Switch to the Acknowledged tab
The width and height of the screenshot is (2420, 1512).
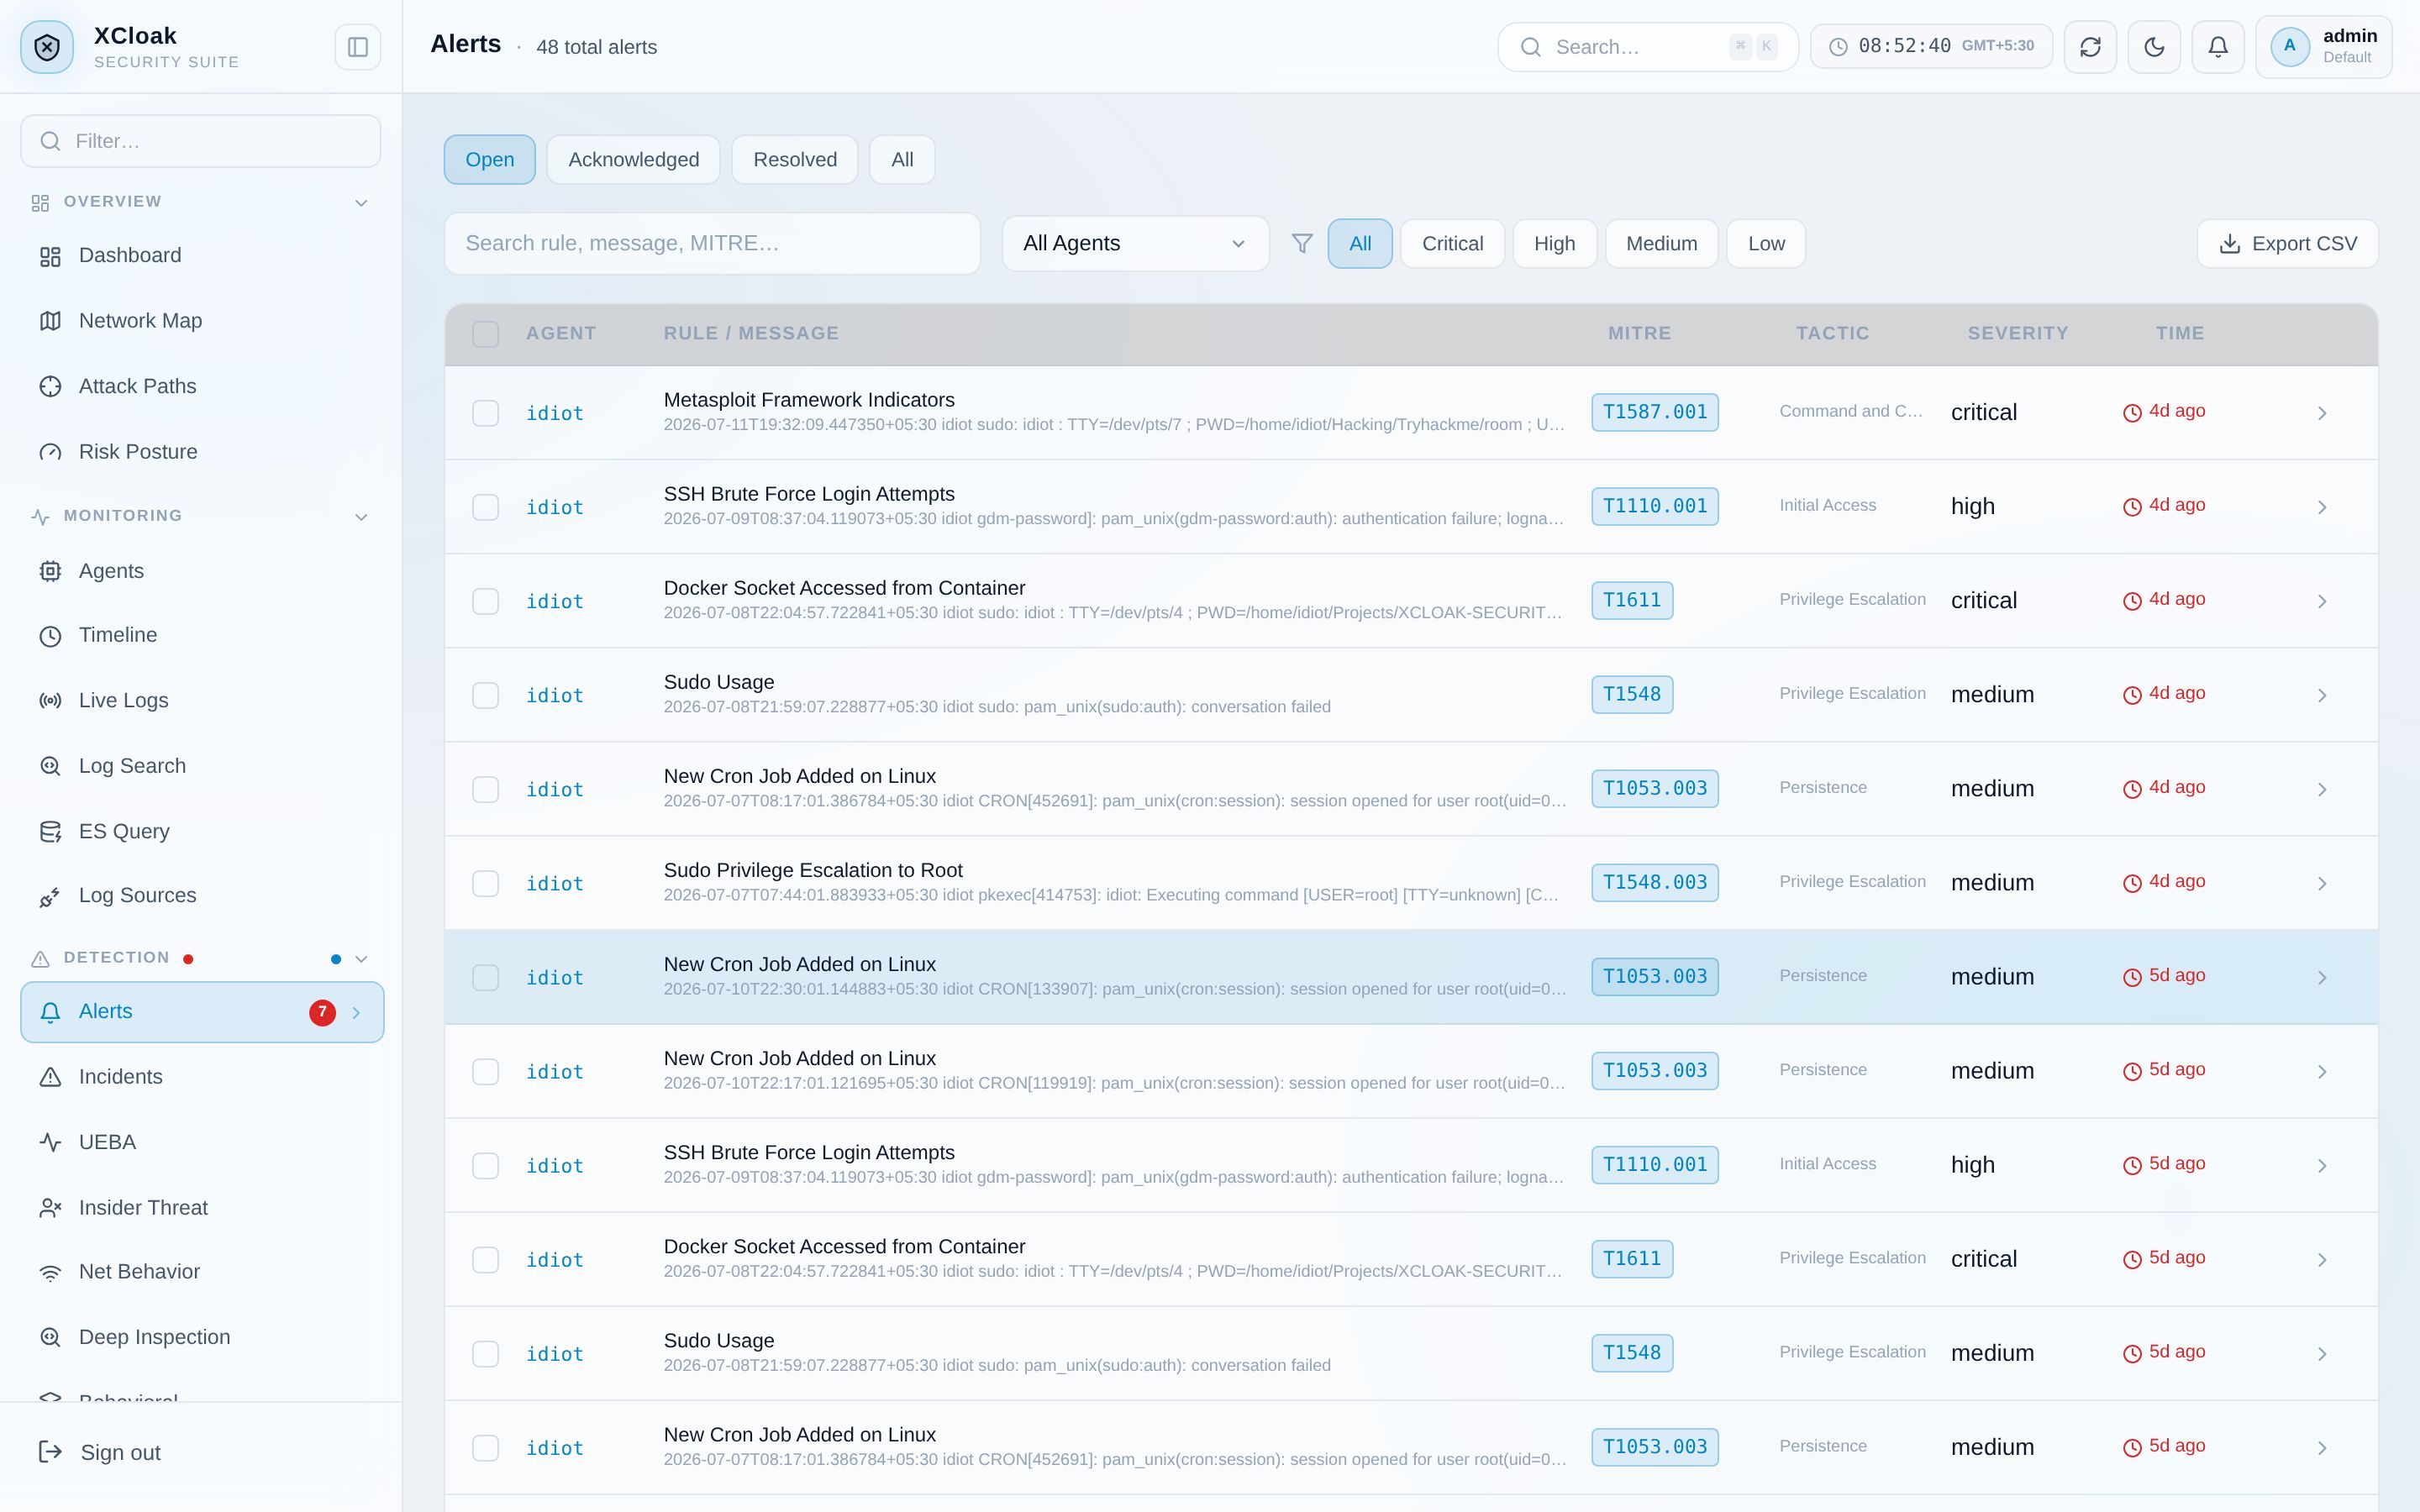[x=634, y=160]
